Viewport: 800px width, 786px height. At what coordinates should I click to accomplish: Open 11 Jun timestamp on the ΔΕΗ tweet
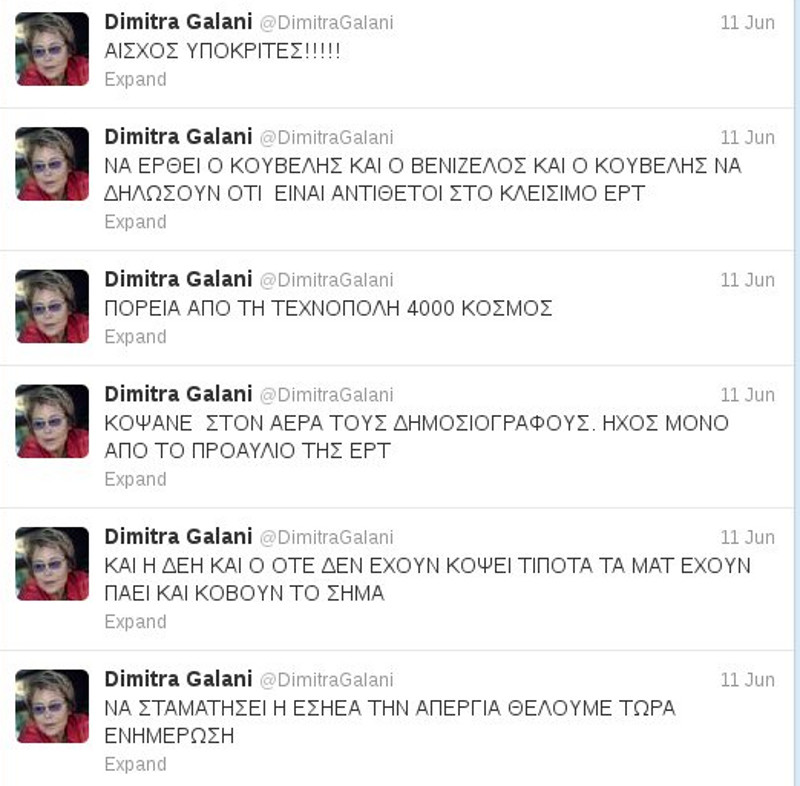(x=747, y=537)
